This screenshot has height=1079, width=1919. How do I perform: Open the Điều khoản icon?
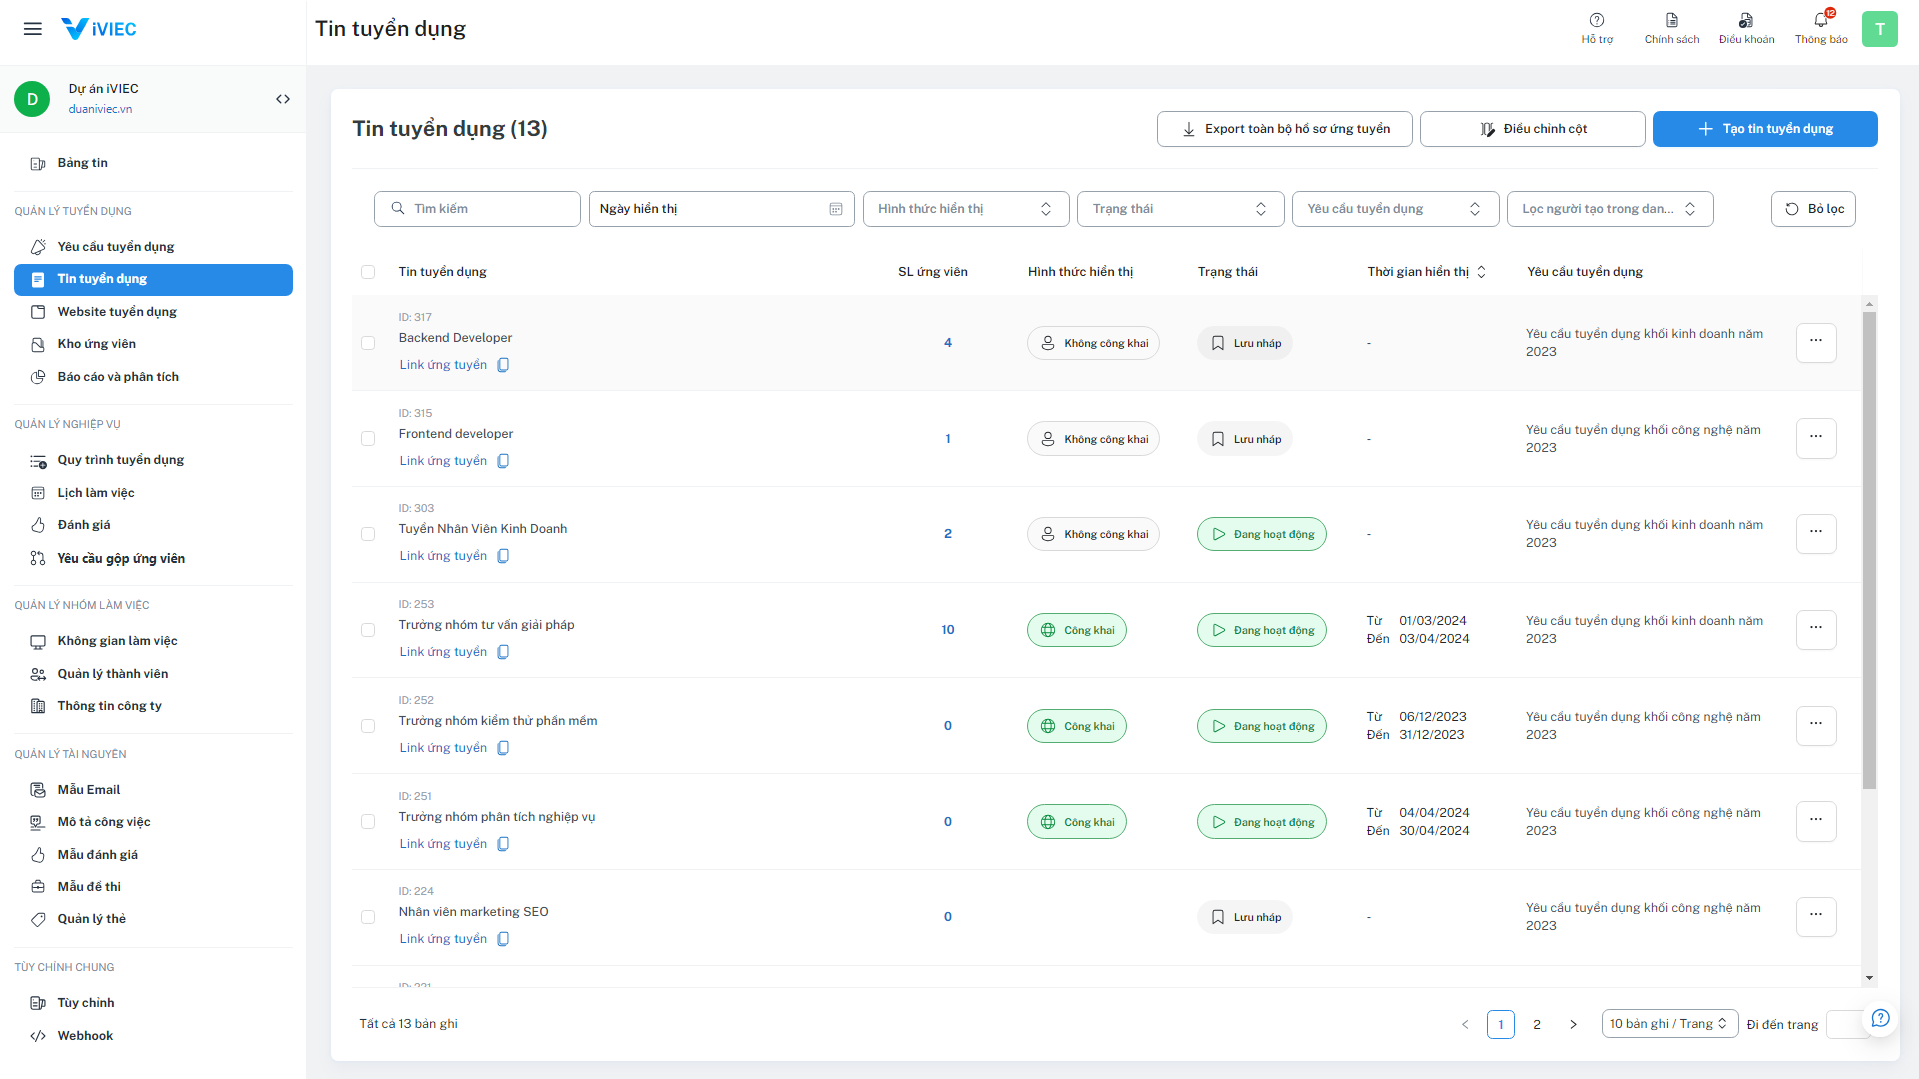1745,21
